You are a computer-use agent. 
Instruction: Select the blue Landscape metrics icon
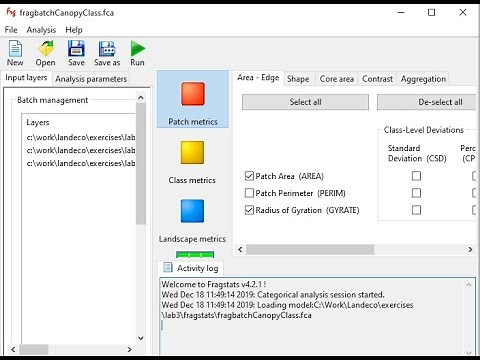click(192, 211)
